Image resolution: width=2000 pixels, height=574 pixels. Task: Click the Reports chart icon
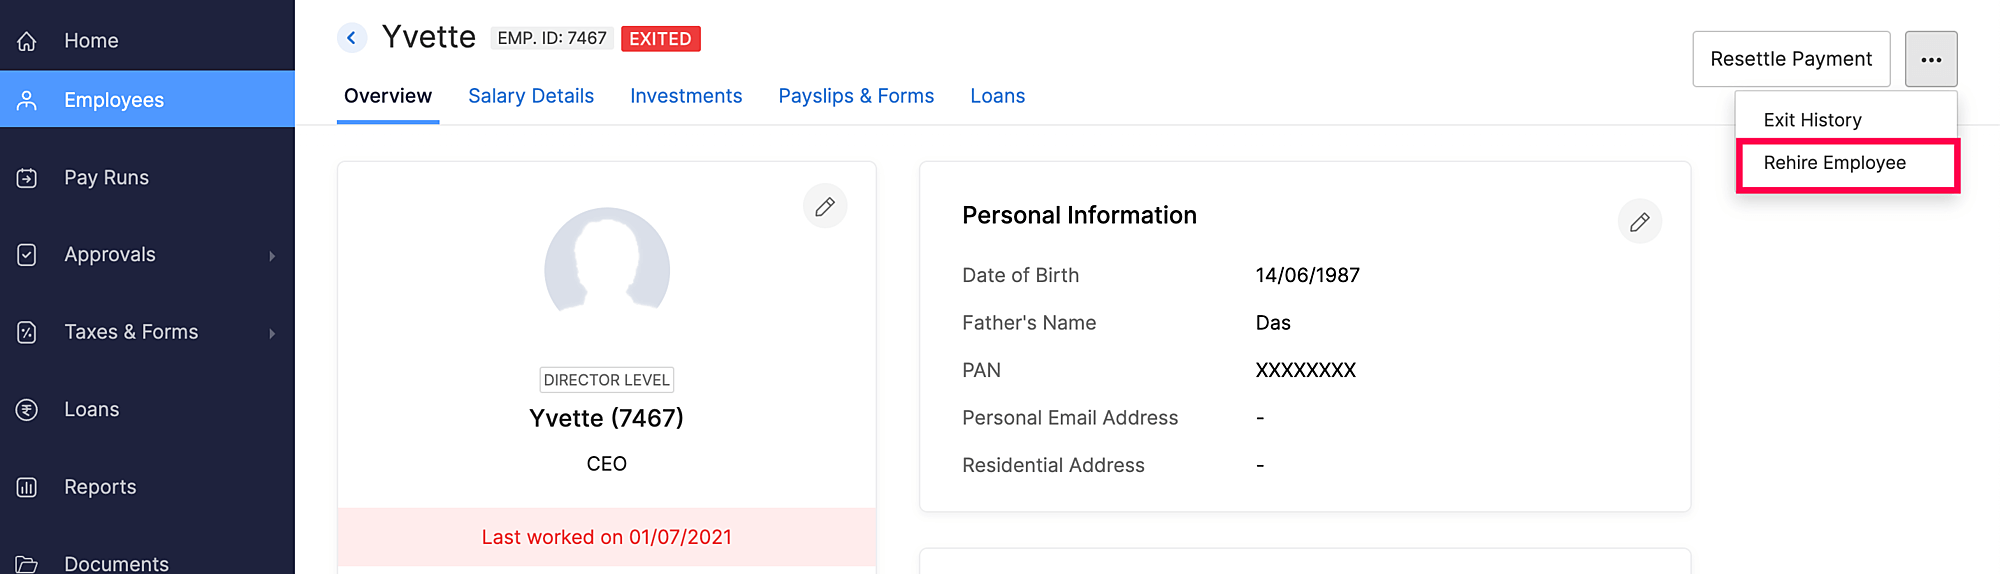[27, 487]
